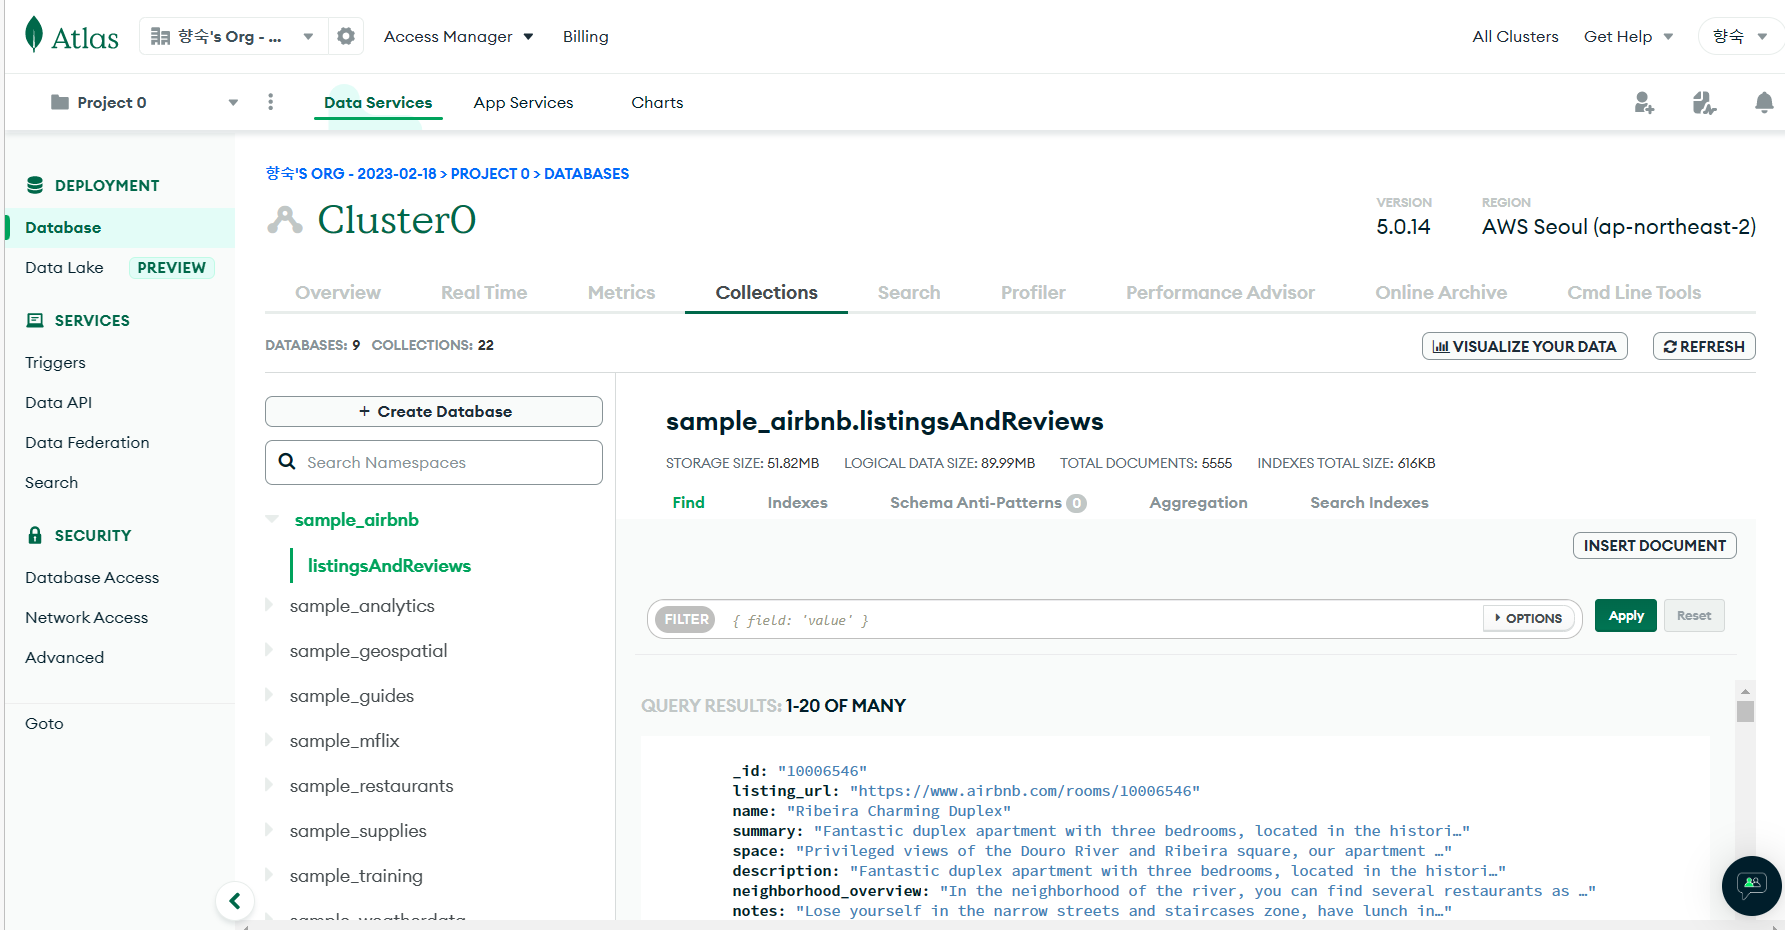Open project activity feed icon
The width and height of the screenshot is (1785, 930).
click(x=1704, y=102)
